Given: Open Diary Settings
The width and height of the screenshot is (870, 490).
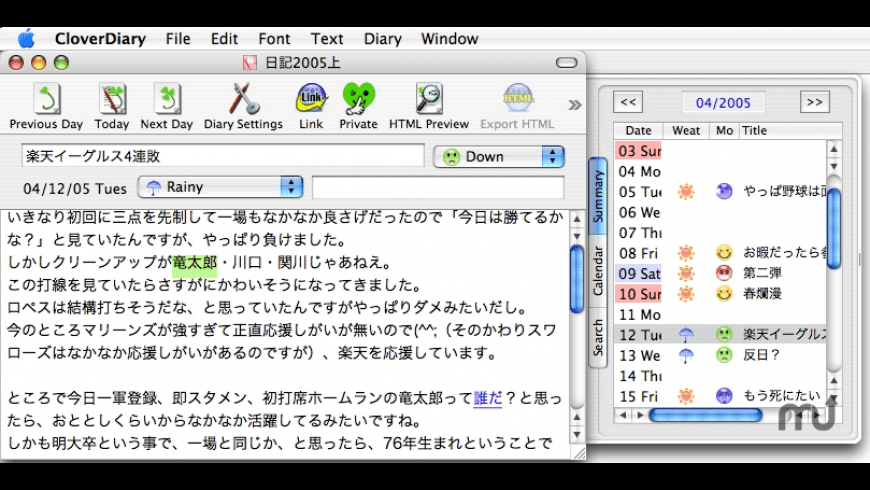Looking at the screenshot, I should pos(243,107).
